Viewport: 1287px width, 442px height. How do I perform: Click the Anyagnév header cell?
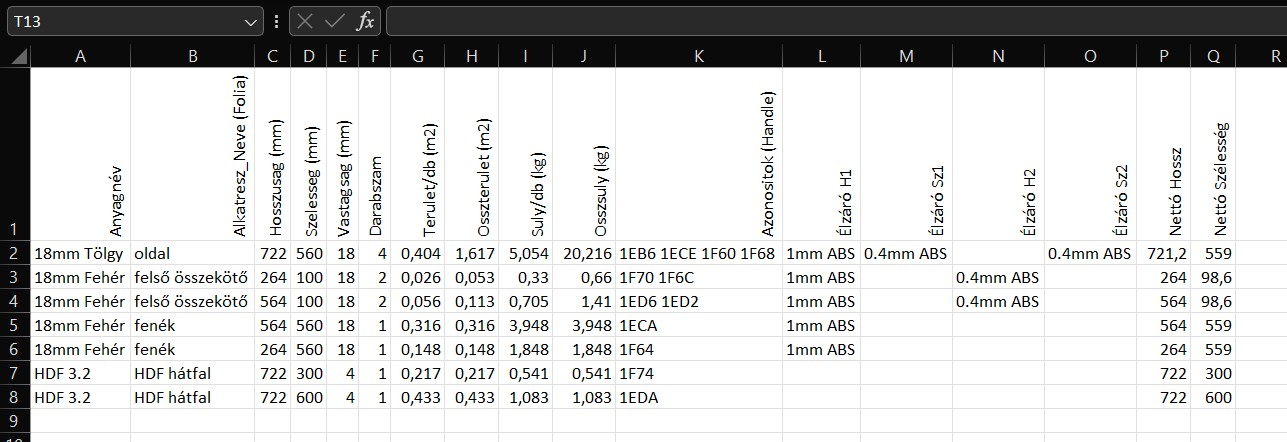80,153
